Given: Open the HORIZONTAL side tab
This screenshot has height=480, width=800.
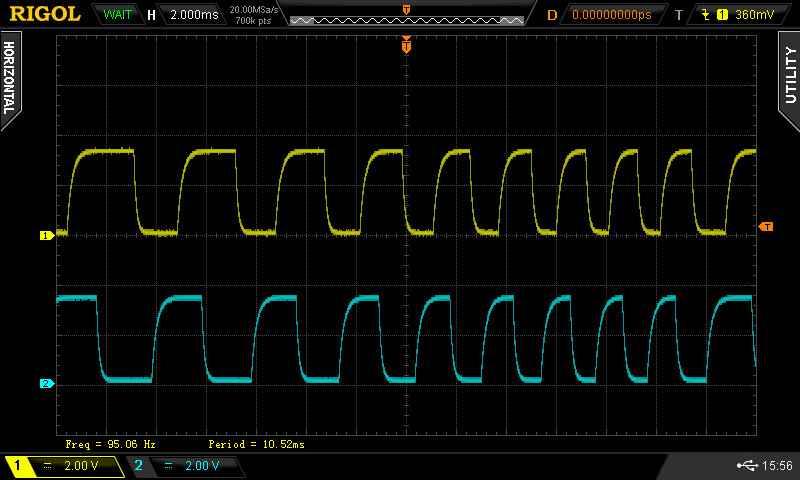Looking at the screenshot, I should [x=9, y=78].
